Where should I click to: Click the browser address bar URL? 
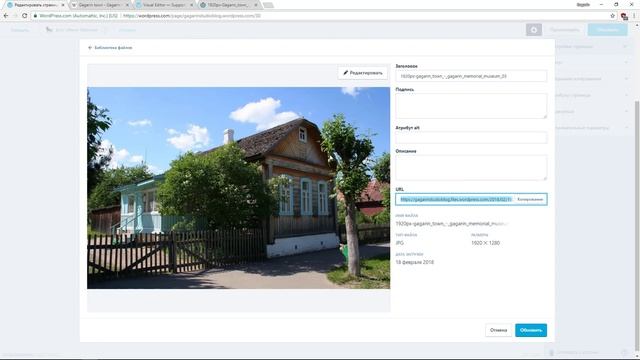pyautogui.click(x=192, y=16)
